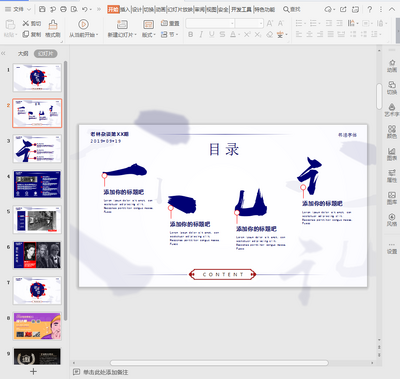Screen dimensions: 400x379
Task: Click the Share/export icon at top right
Action: click(343, 9)
